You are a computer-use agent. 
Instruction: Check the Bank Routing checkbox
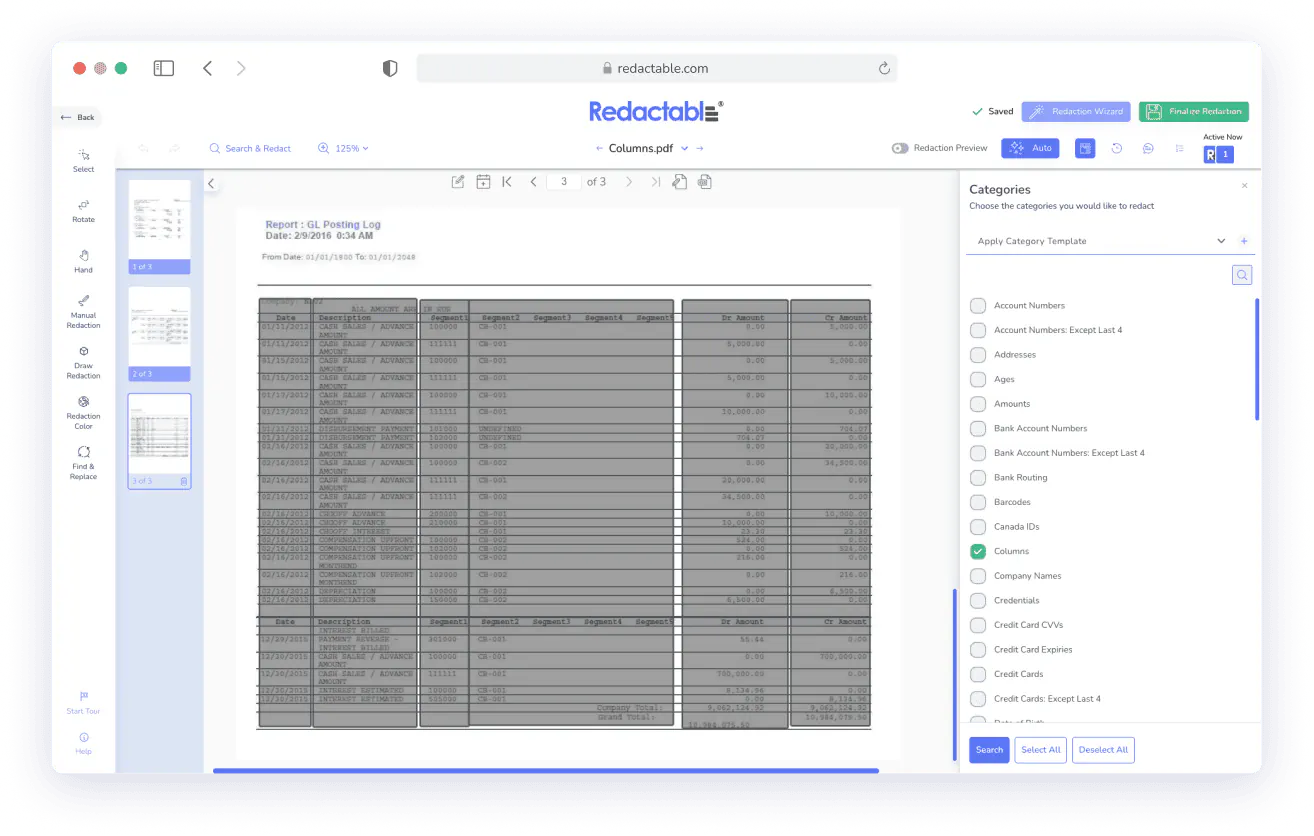pyautogui.click(x=978, y=478)
